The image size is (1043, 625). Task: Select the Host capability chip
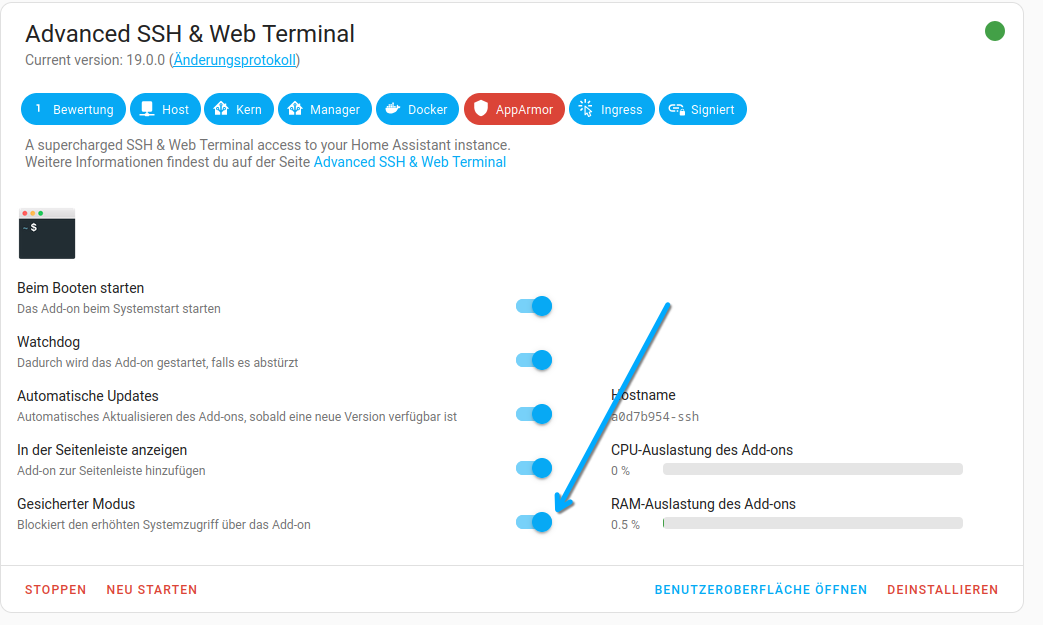(165, 109)
